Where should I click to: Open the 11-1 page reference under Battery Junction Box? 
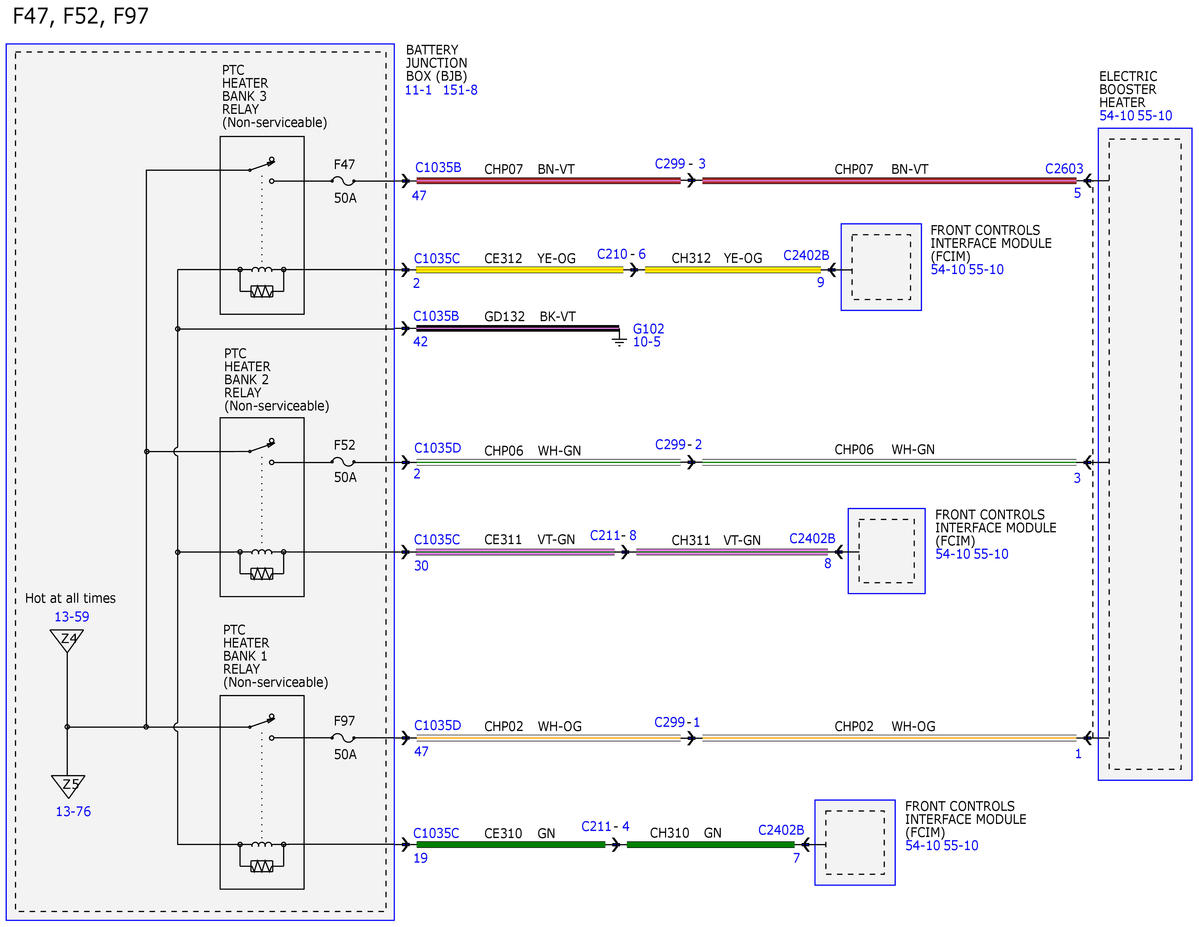pyautogui.click(x=418, y=90)
